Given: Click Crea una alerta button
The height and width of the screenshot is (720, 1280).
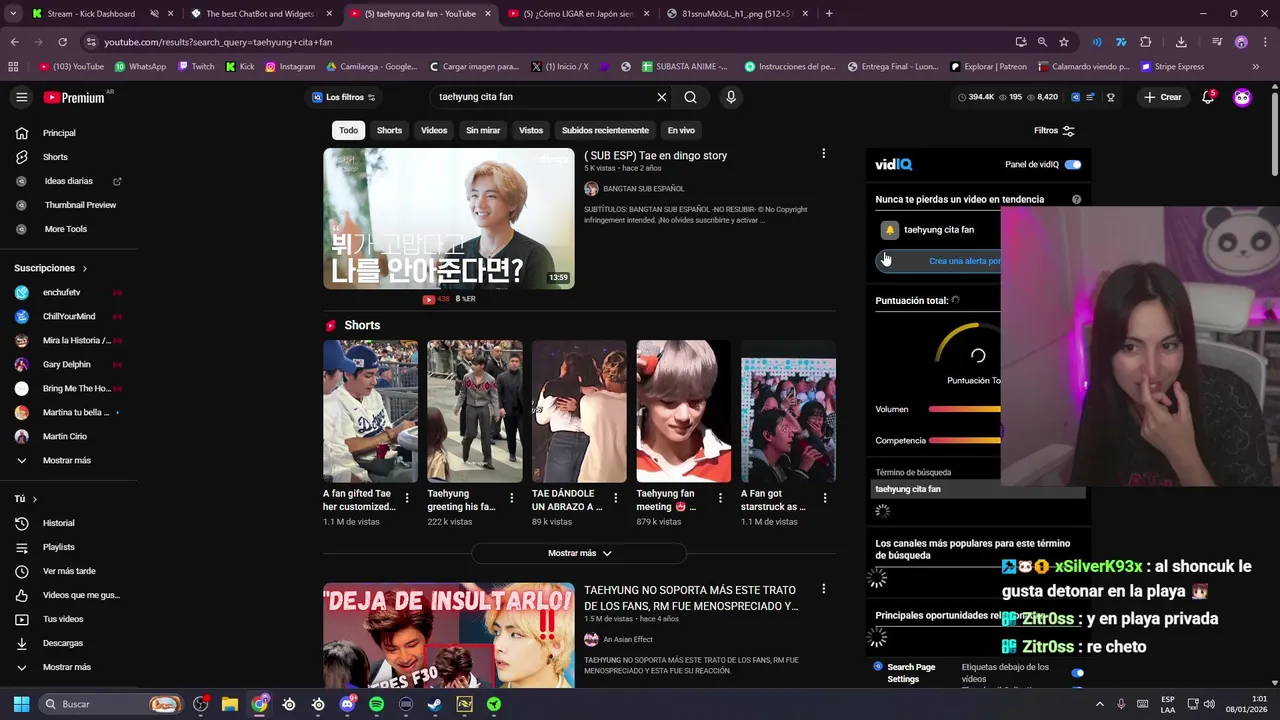Looking at the screenshot, I should 939,261.
